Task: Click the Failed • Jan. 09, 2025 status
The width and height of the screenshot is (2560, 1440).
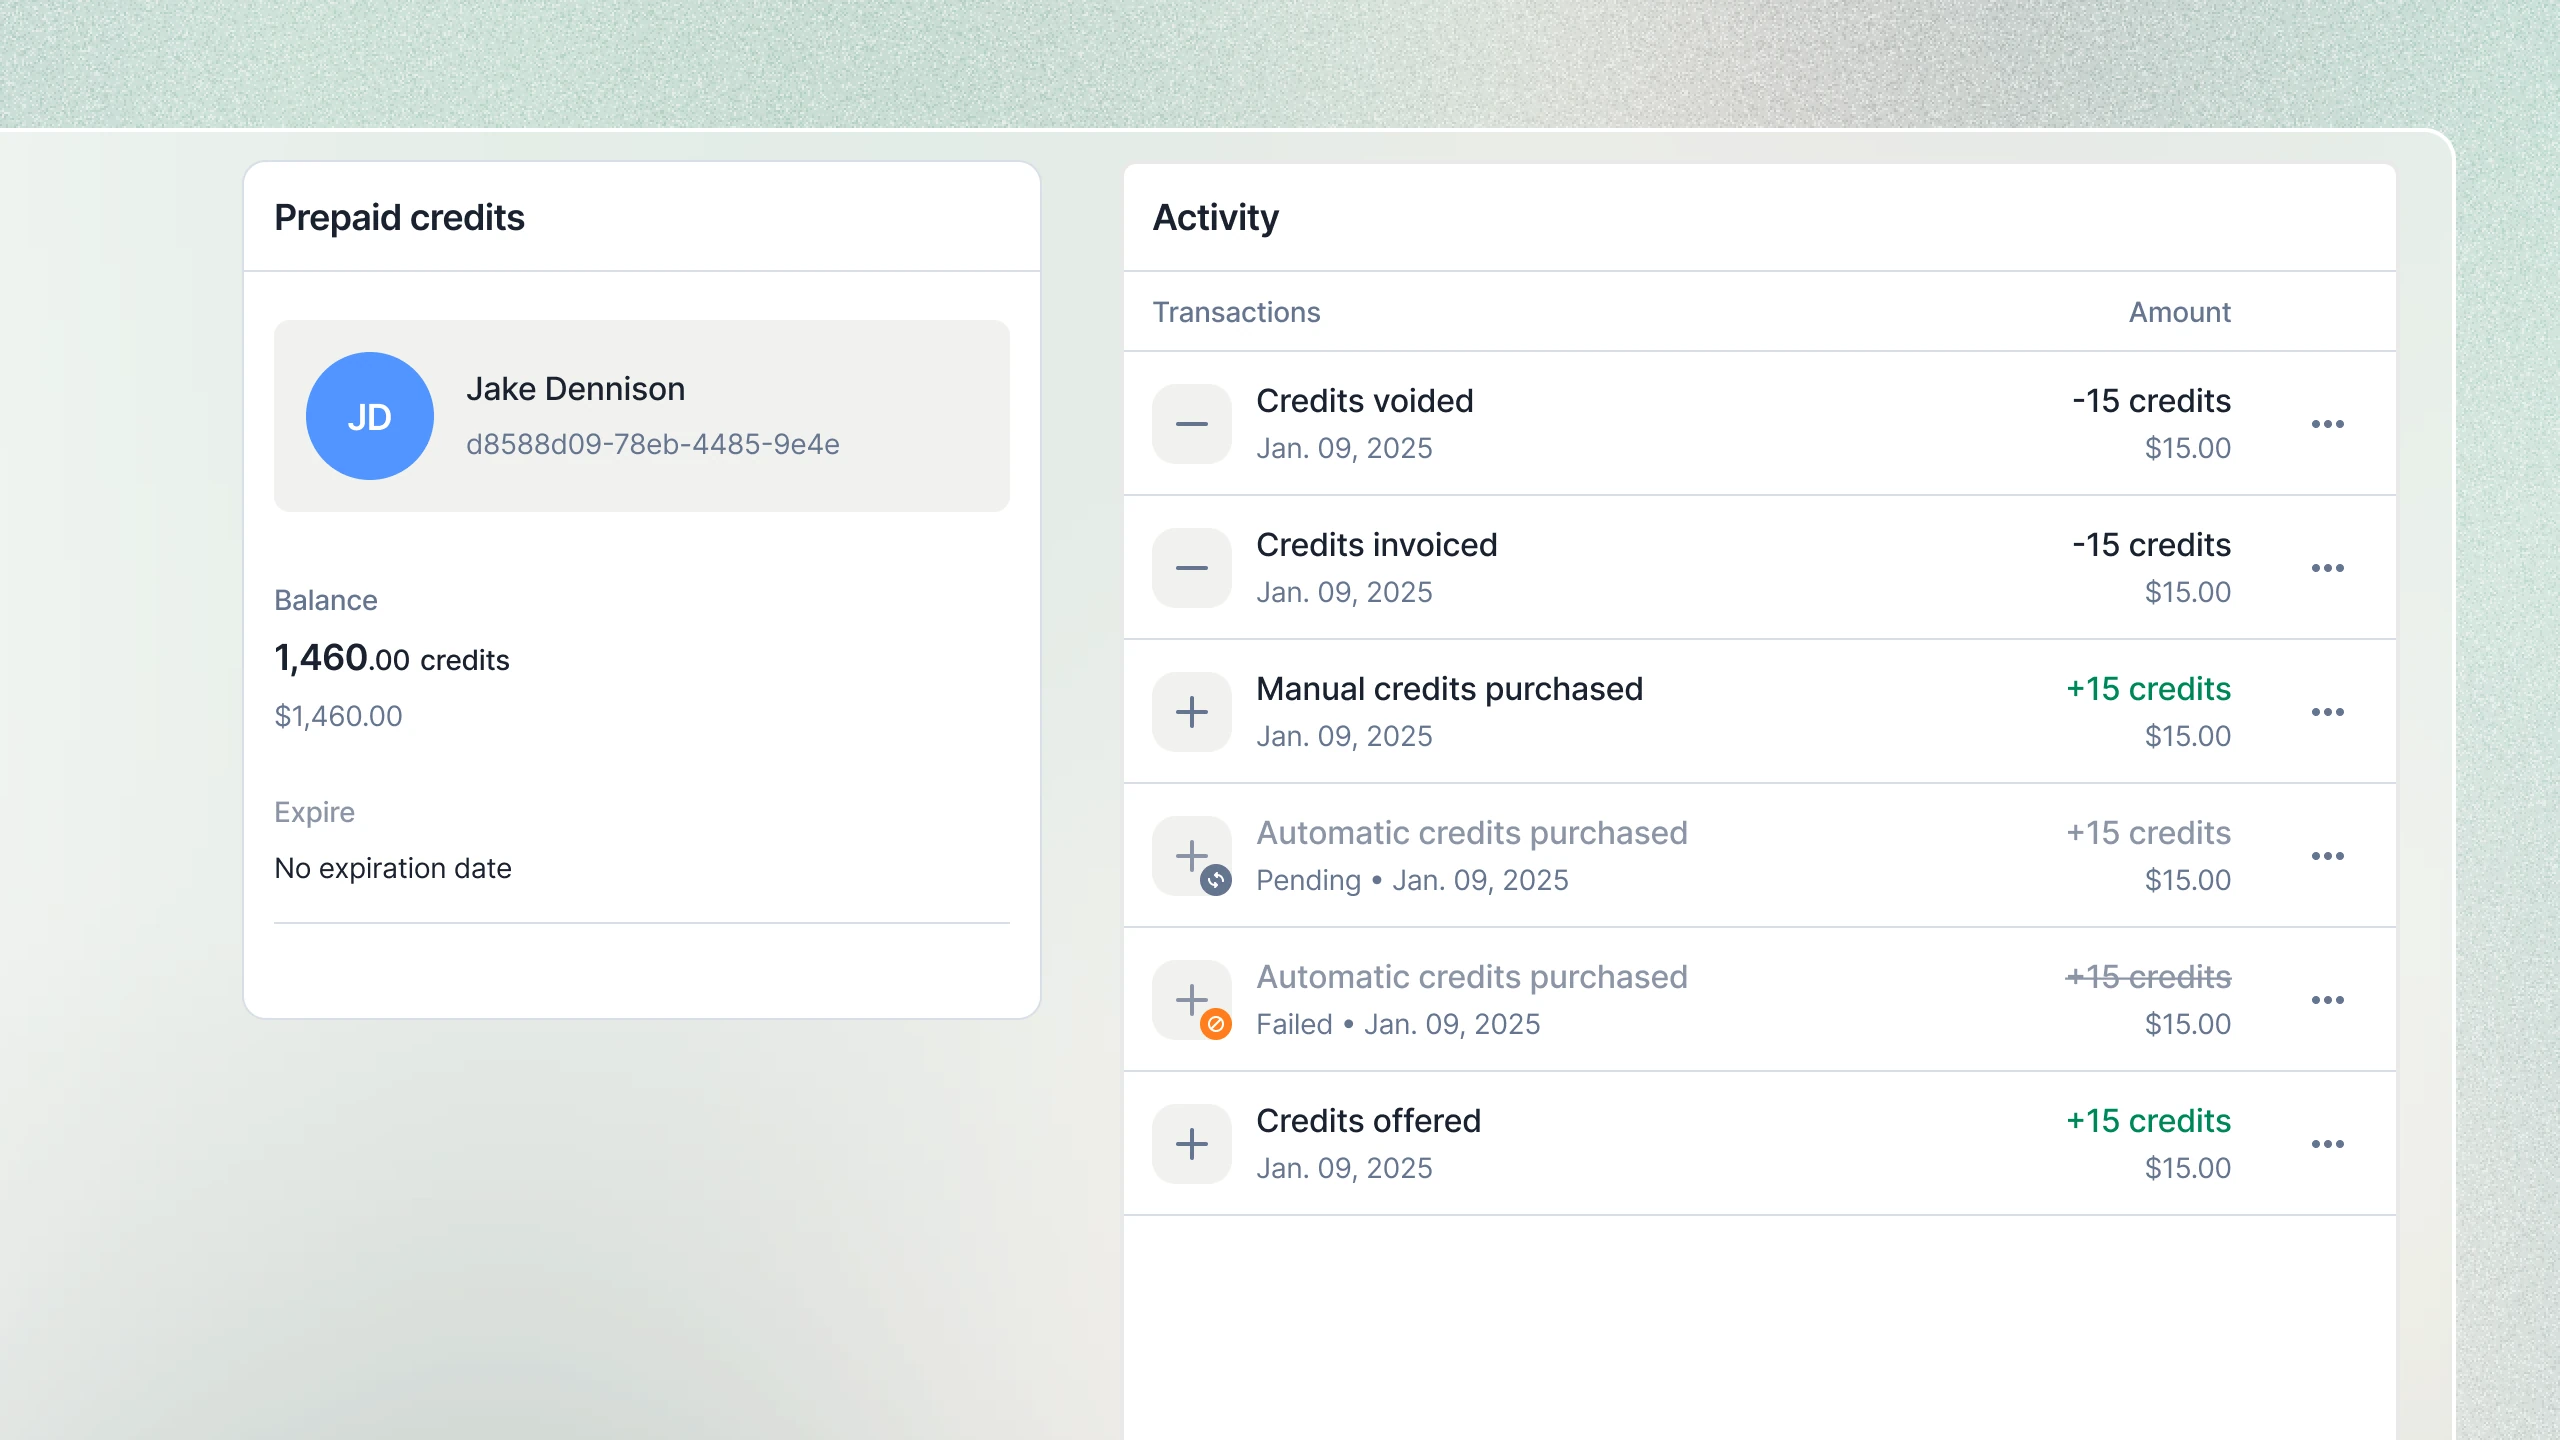Action: 1398,1024
